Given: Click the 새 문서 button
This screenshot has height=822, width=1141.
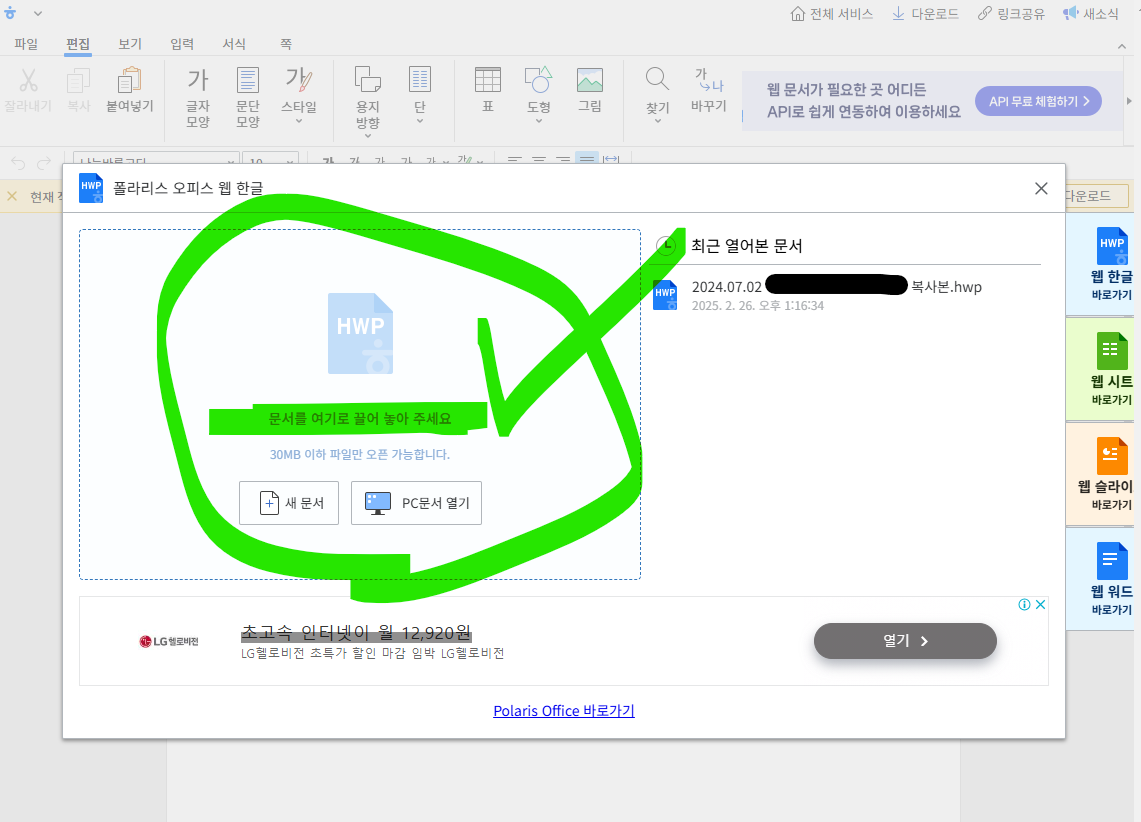Looking at the screenshot, I should click(289, 503).
